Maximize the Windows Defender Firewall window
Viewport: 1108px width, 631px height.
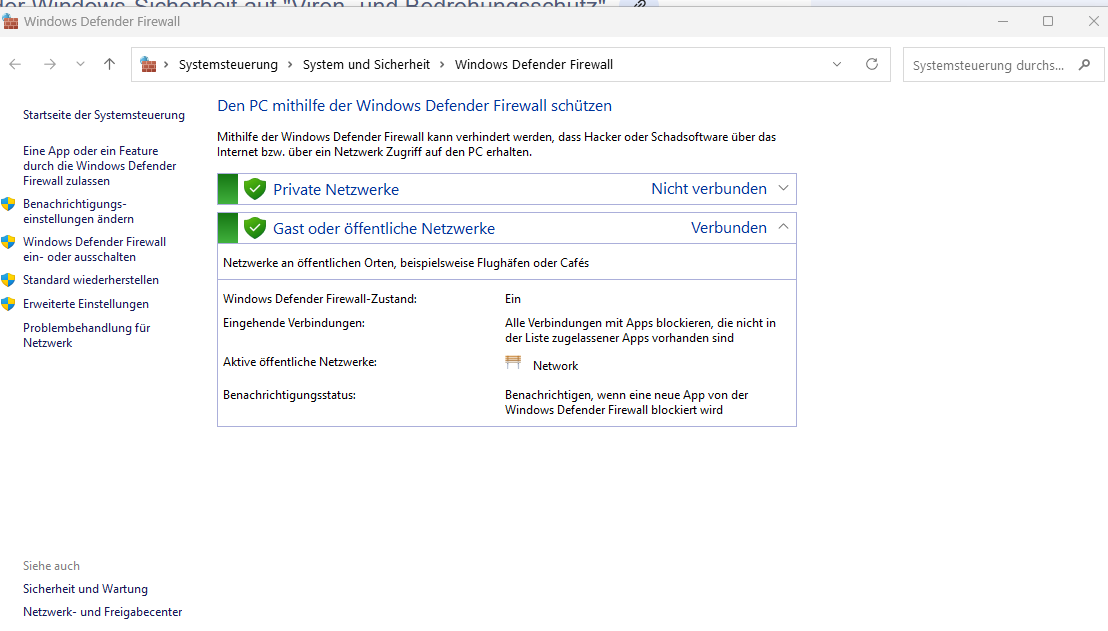coord(1048,21)
